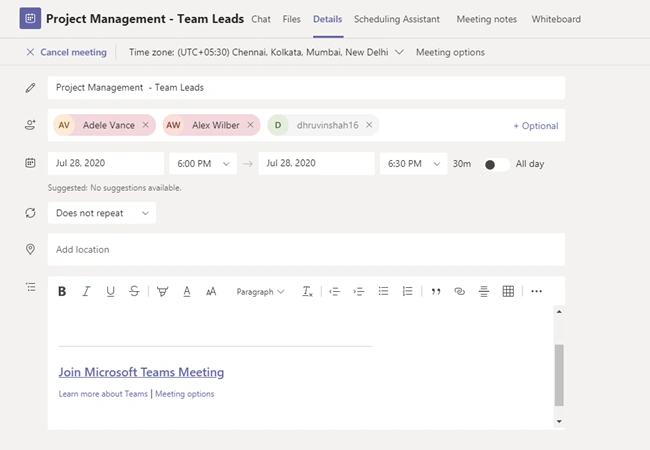Click the end date field Jul 28, 2020

[x=316, y=163]
